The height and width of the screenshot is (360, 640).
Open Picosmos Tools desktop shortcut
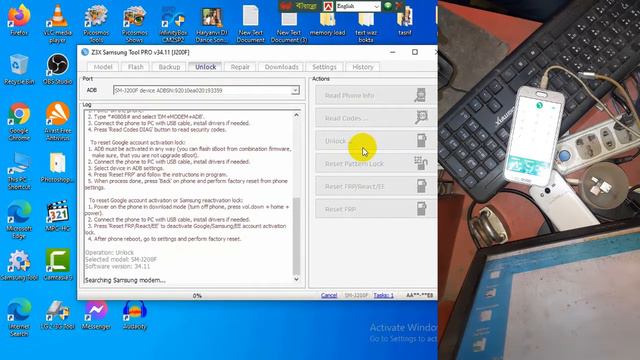pyautogui.click(x=96, y=23)
